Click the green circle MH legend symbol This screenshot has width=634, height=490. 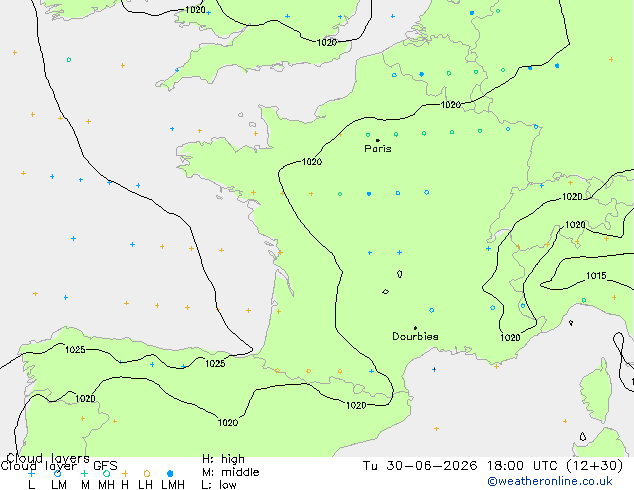tap(107, 473)
